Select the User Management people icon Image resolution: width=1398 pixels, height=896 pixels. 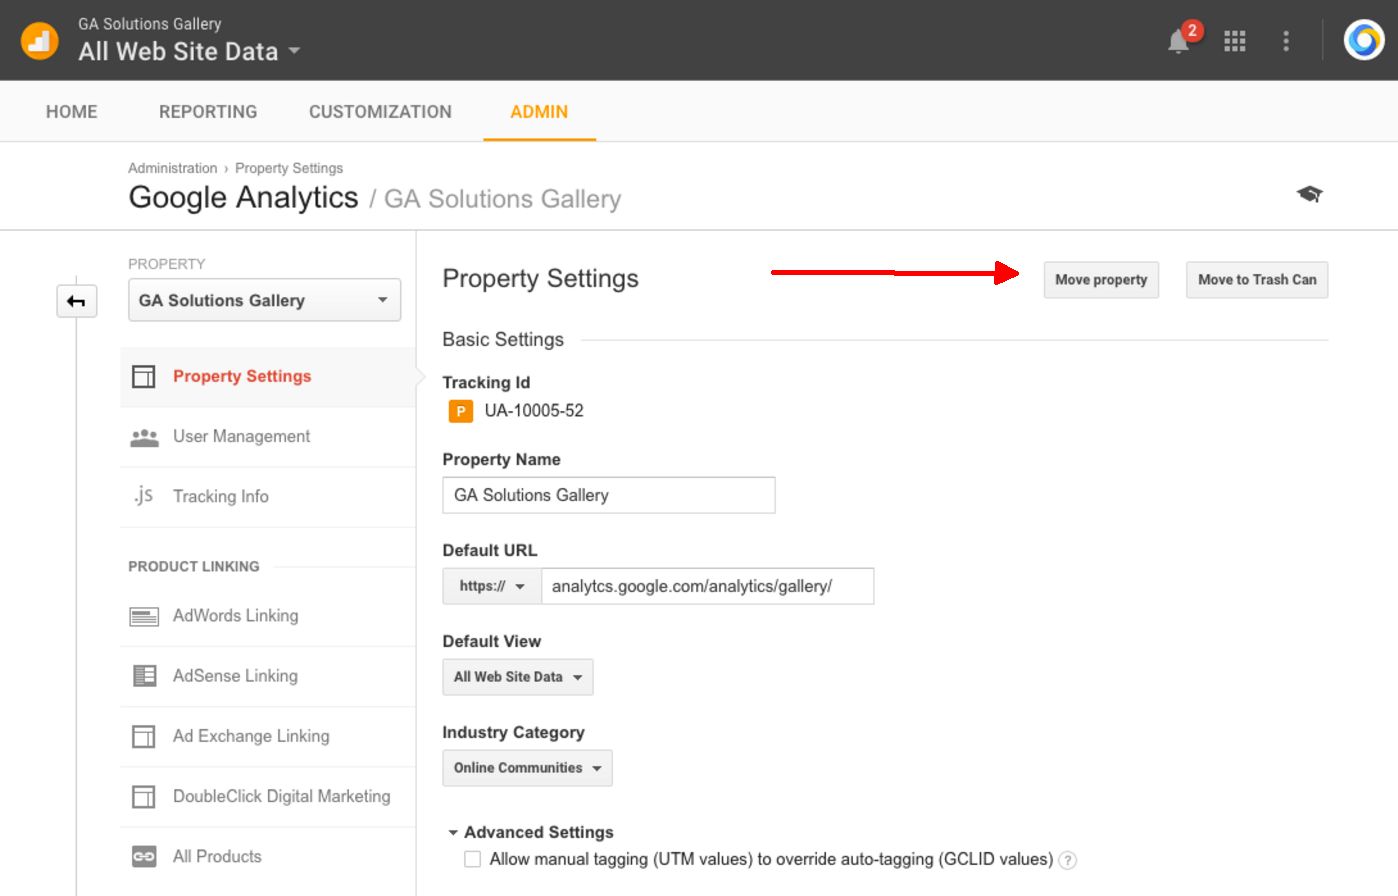(x=143, y=436)
